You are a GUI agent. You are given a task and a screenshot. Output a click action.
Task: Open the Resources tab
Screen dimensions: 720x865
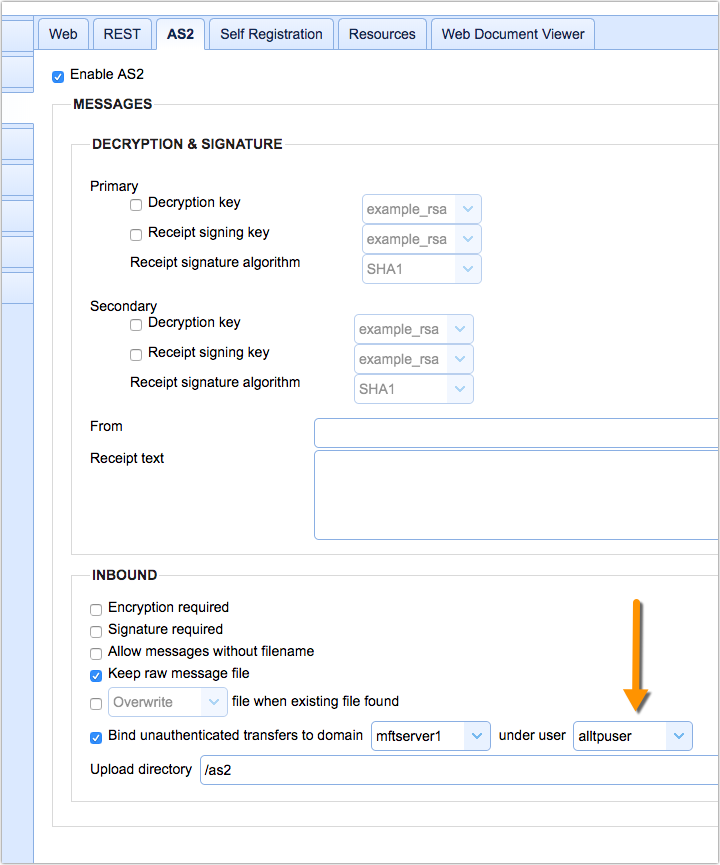(382, 34)
